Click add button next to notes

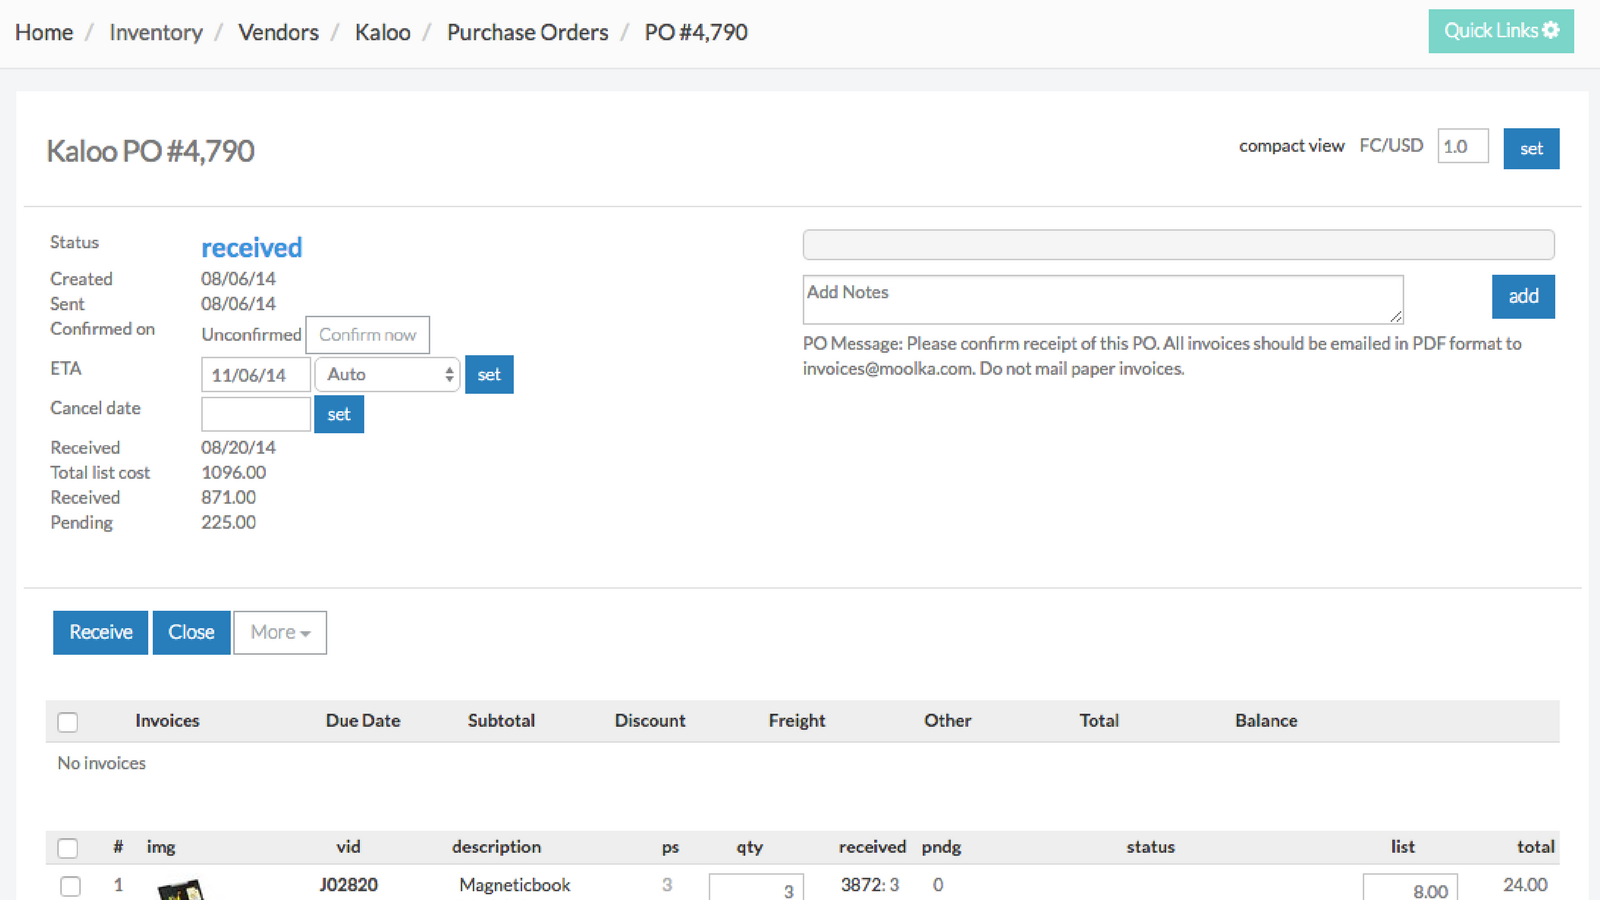pos(1522,297)
